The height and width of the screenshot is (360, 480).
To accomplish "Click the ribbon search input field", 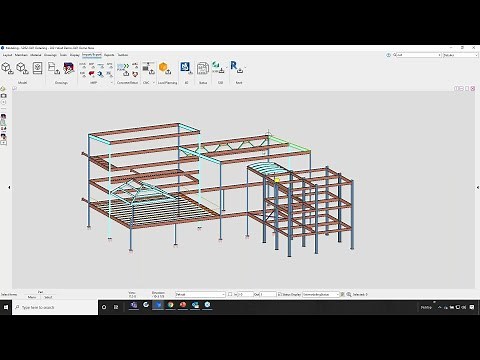I will click(419, 55).
